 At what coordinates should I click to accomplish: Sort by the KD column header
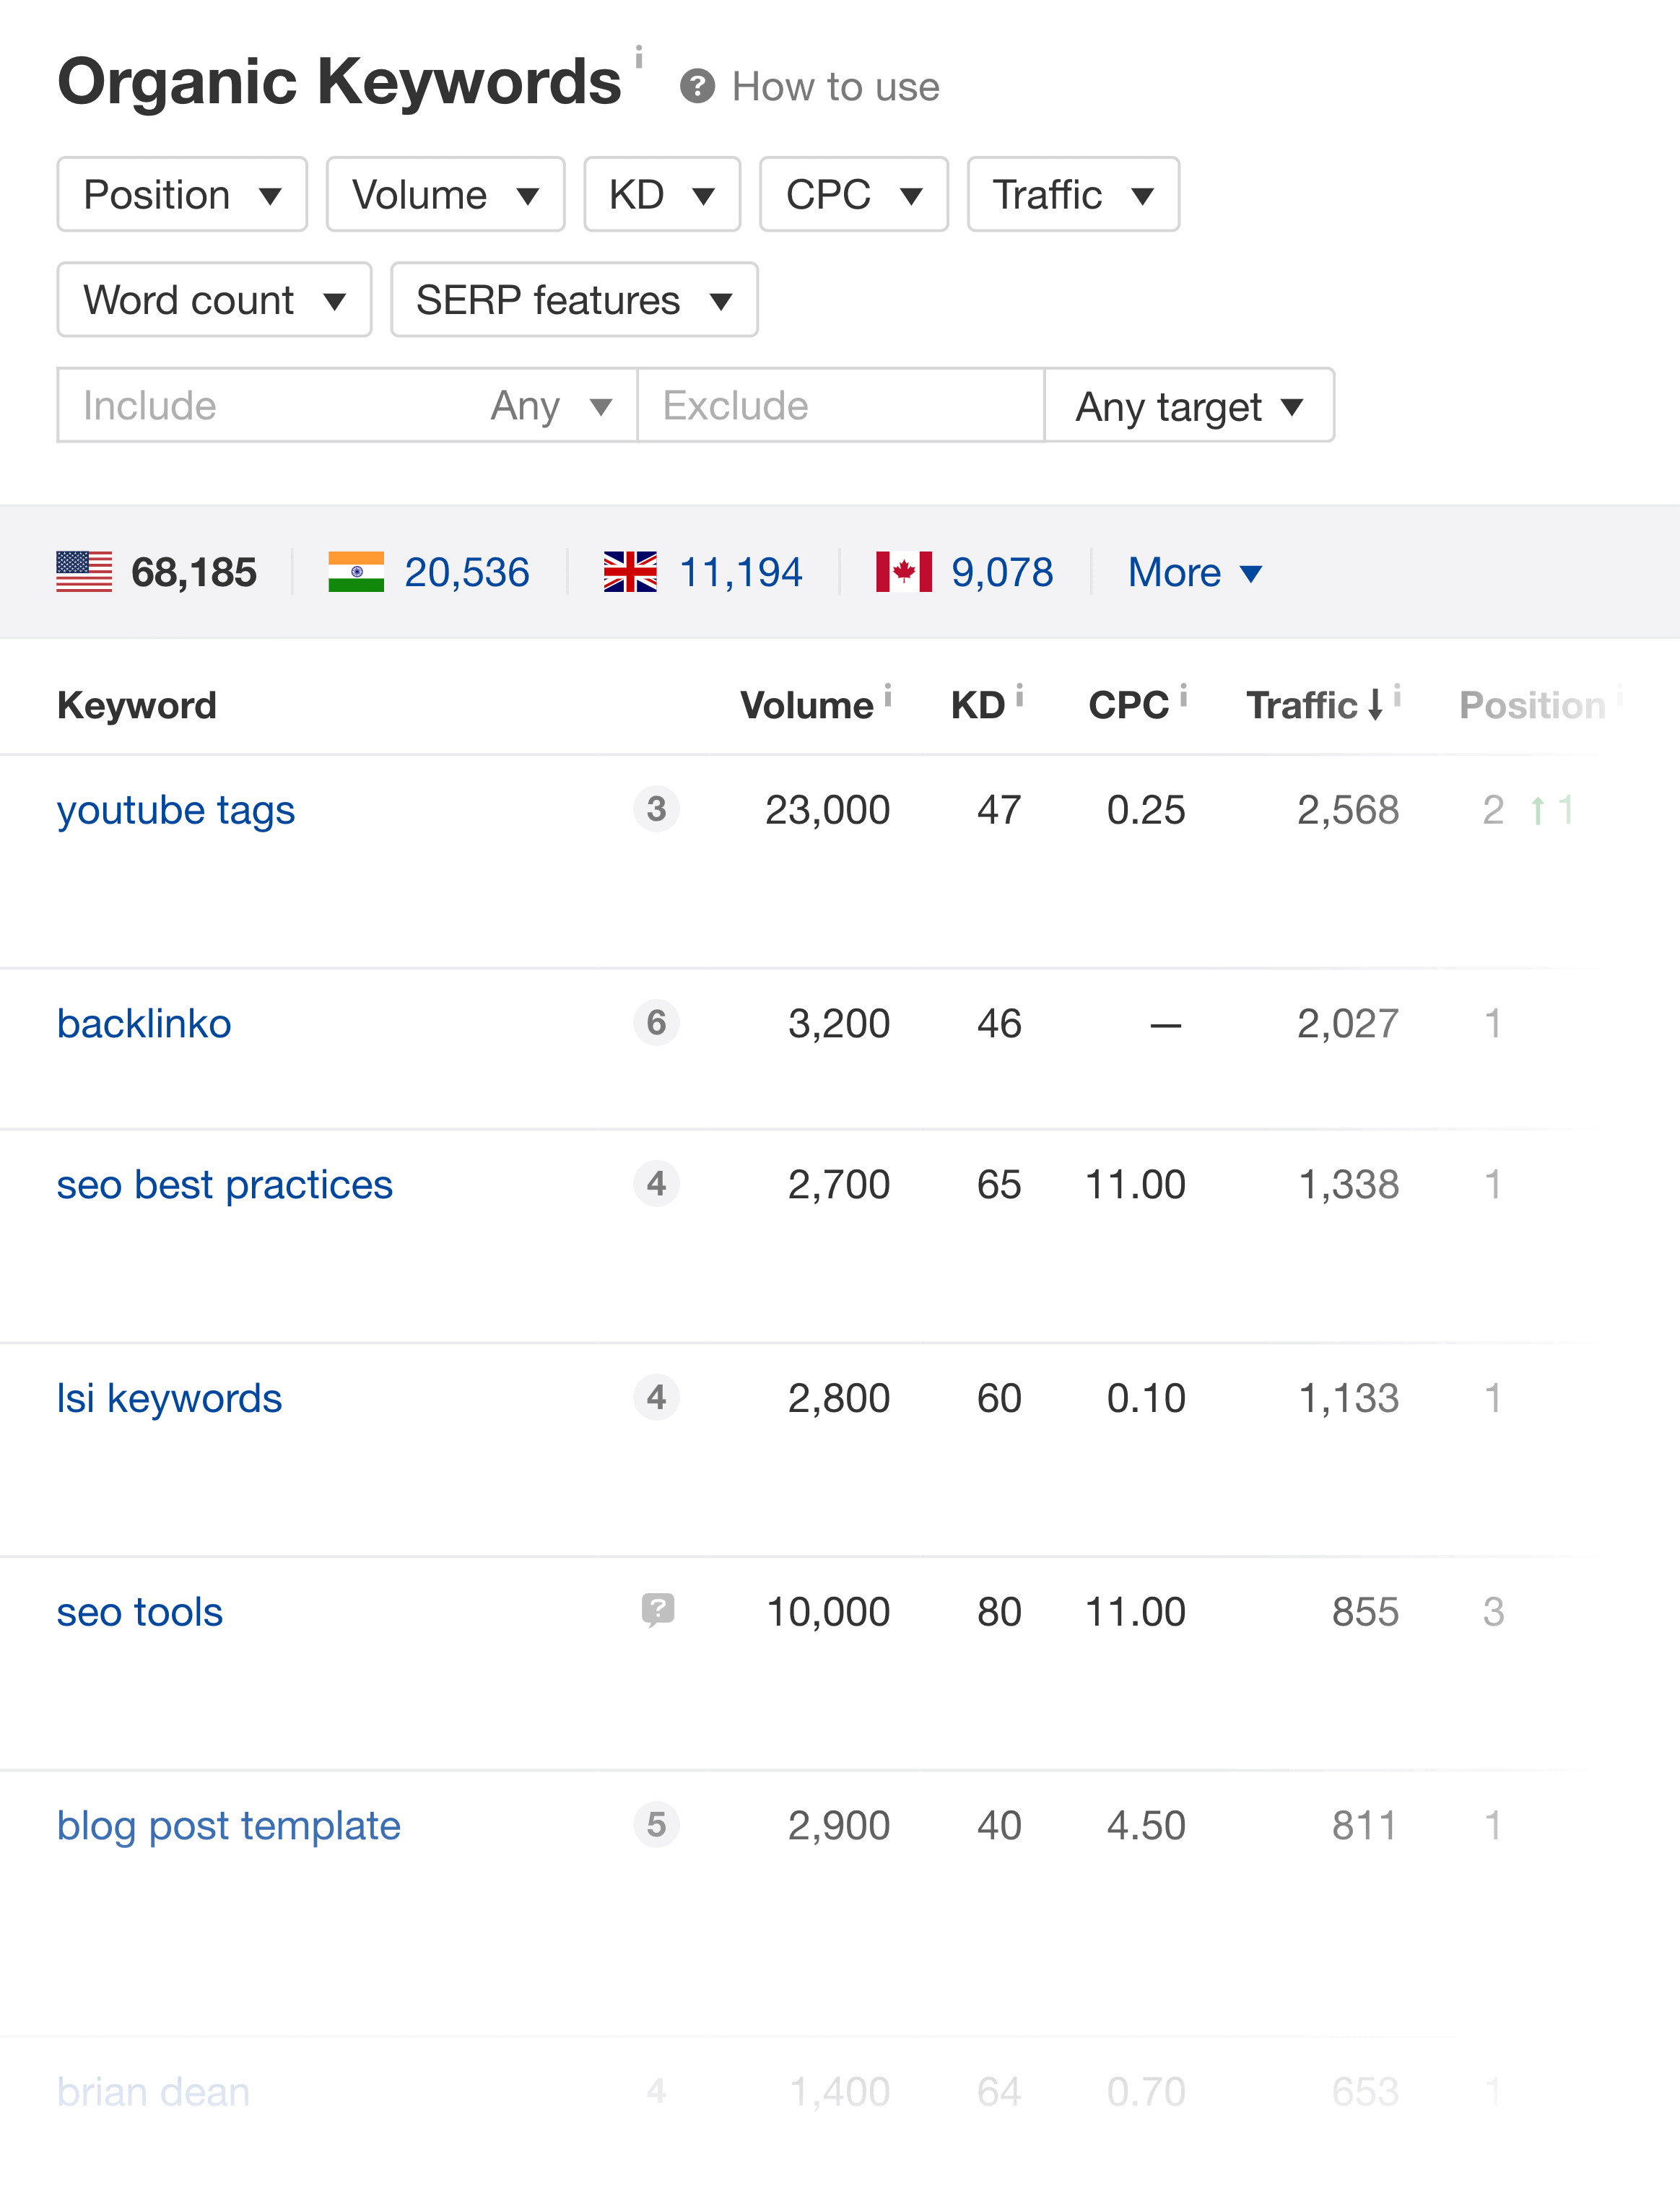(x=978, y=705)
